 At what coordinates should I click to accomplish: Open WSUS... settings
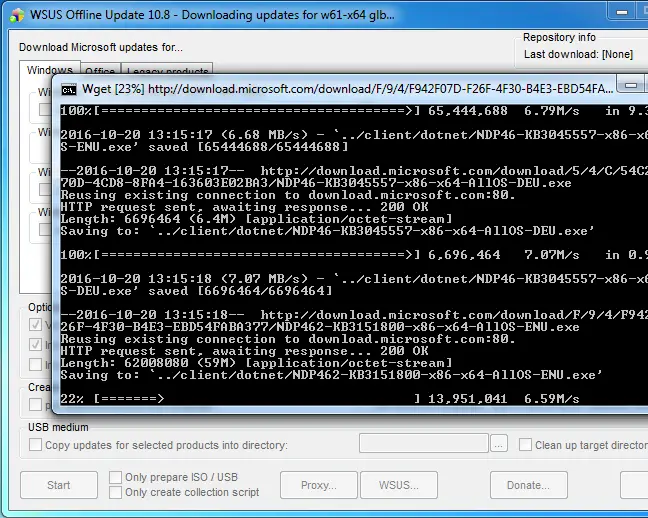pos(399,485)
